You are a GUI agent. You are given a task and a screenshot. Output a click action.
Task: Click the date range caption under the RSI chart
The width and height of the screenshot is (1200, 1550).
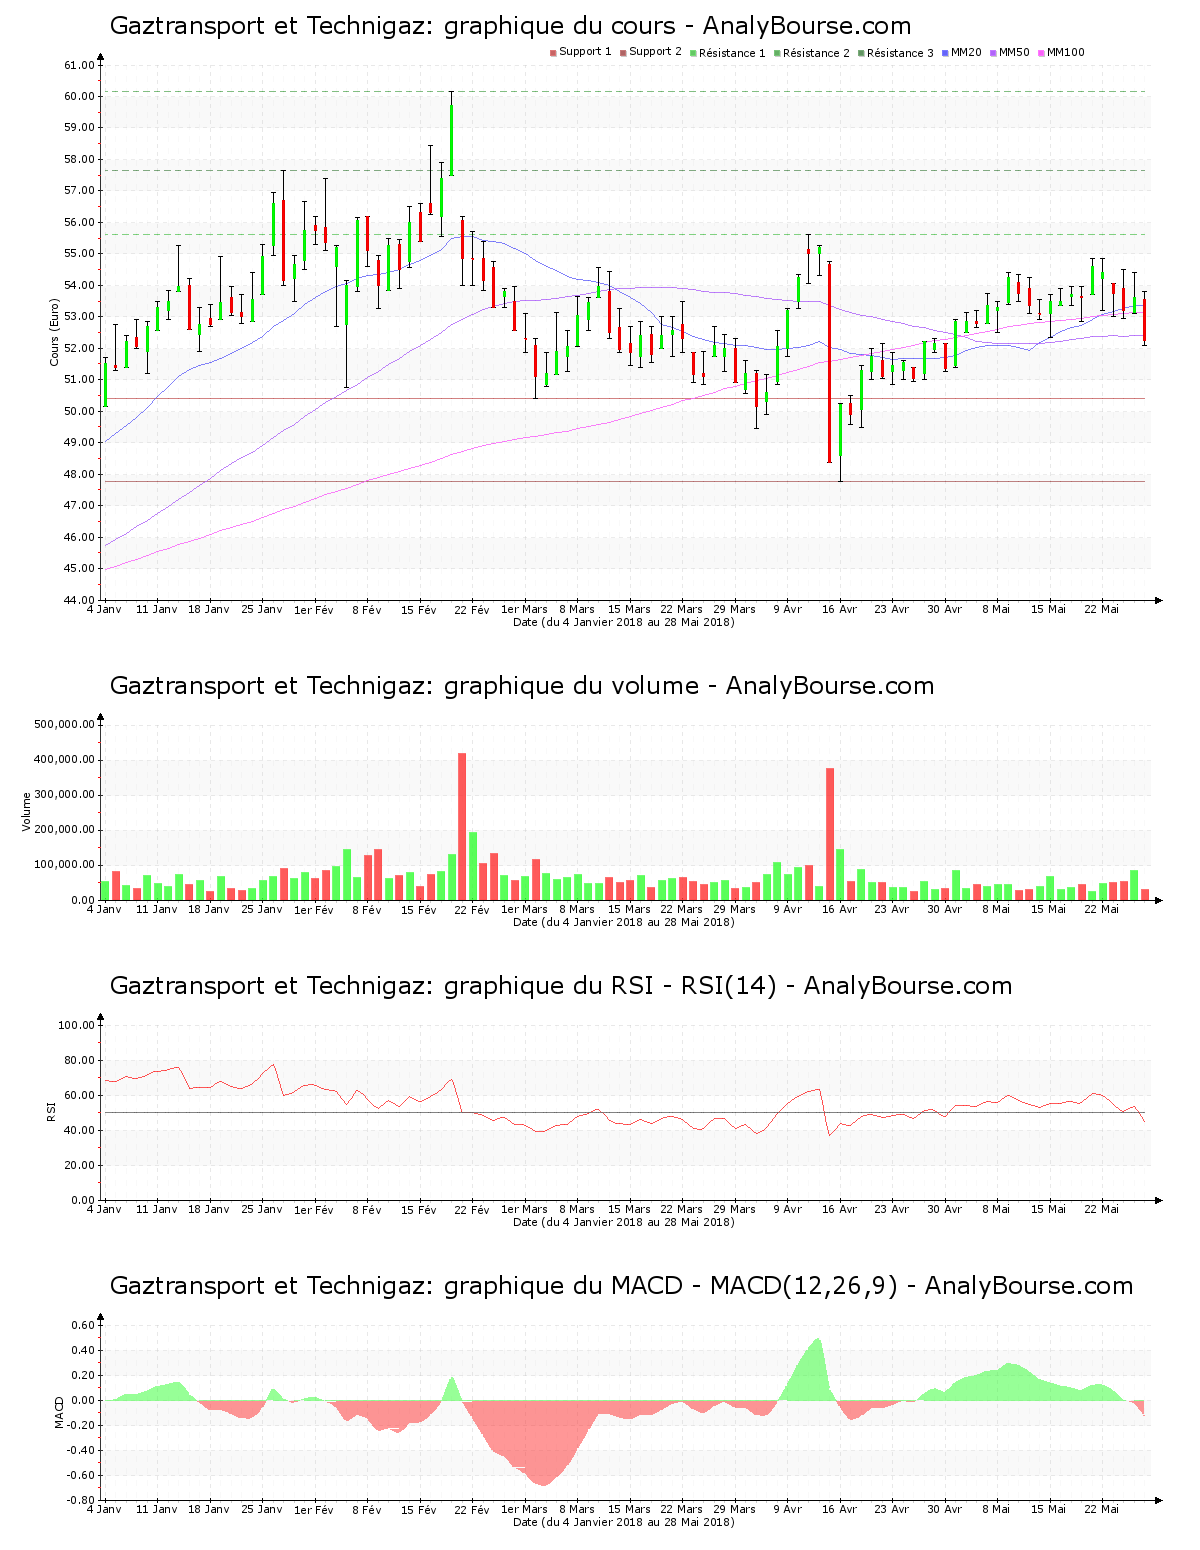[624, 1222]
